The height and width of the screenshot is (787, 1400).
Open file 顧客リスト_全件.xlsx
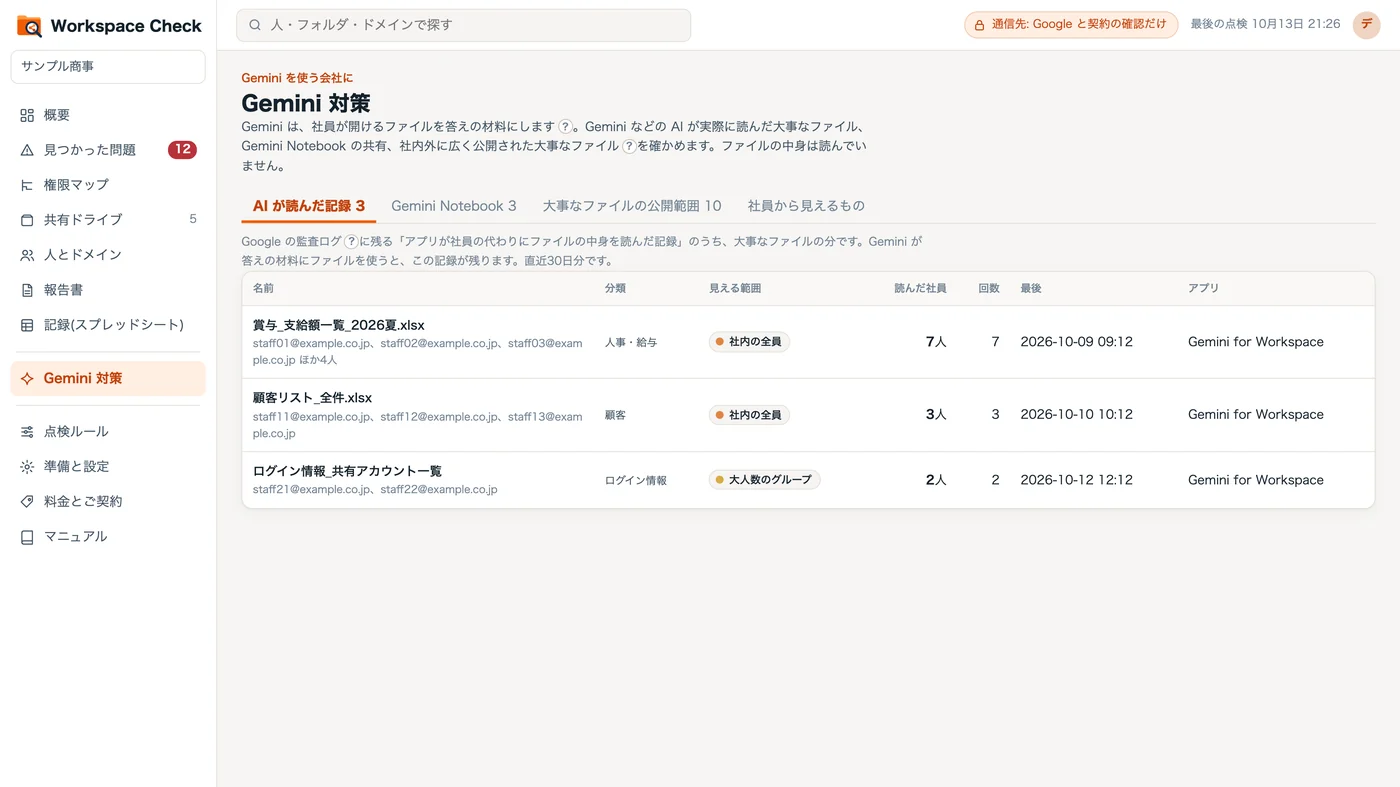coord(312,398)
